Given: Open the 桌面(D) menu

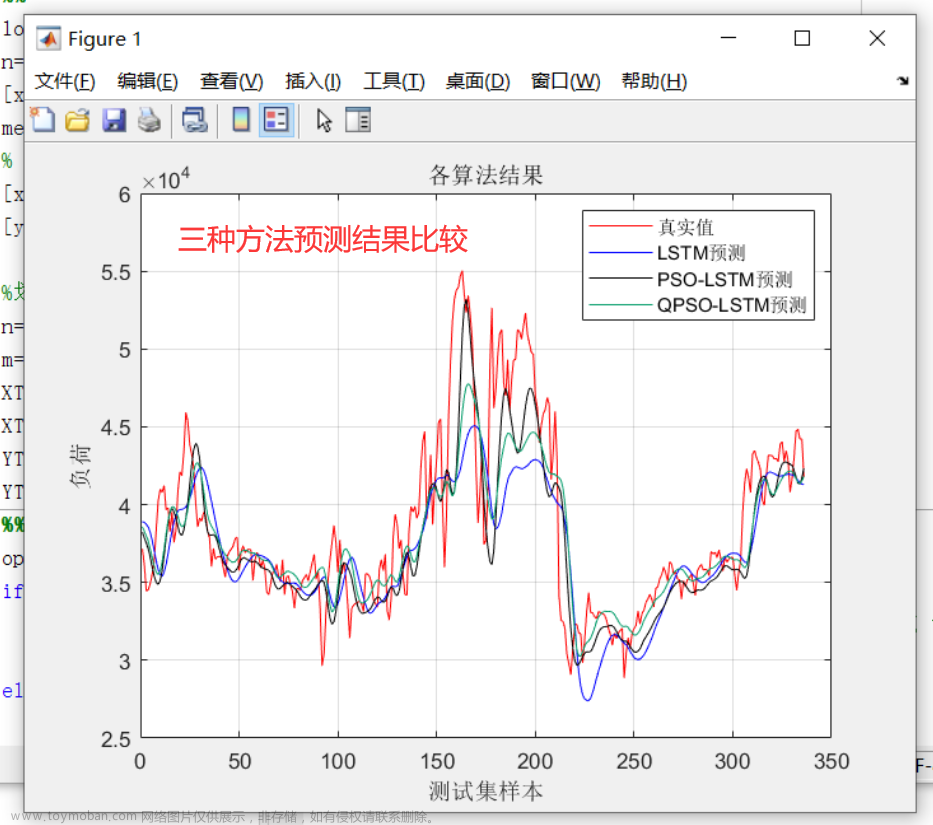Looking at the screenshot, I should tap(478, 81).
